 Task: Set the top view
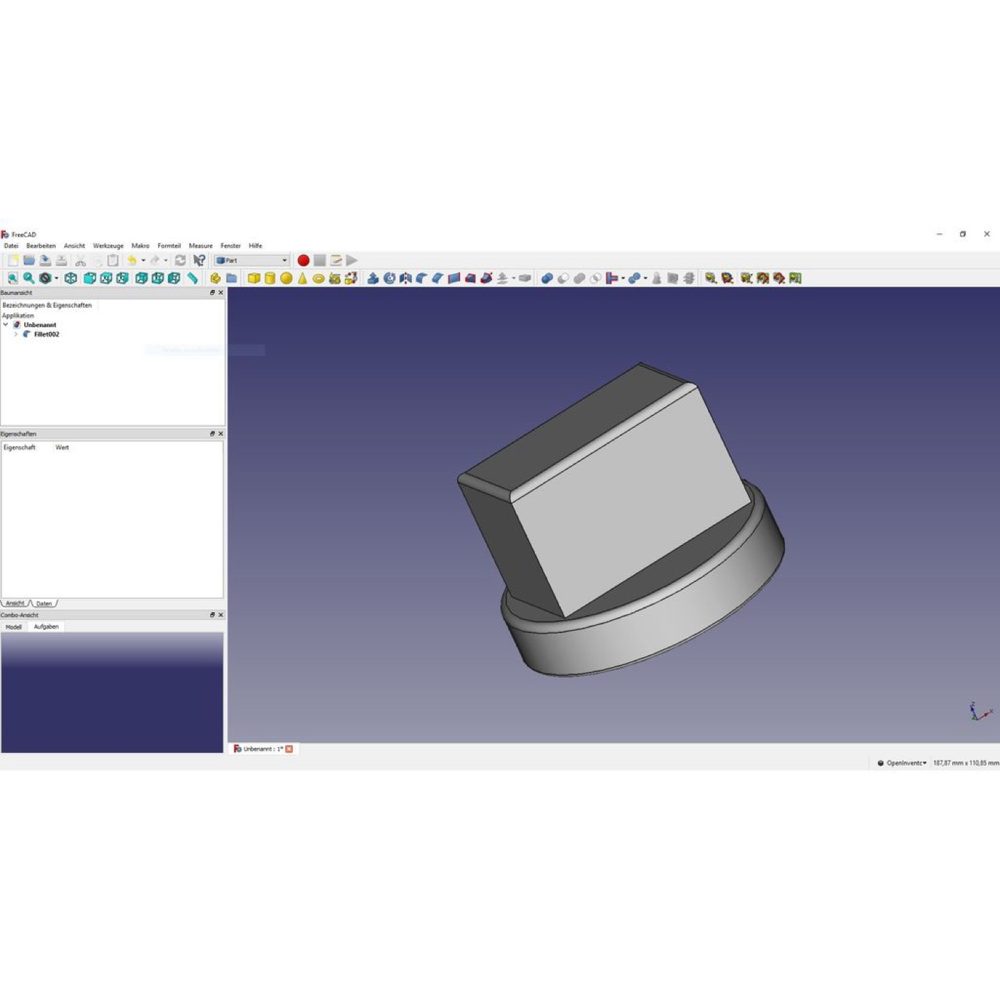pos(106,278)
